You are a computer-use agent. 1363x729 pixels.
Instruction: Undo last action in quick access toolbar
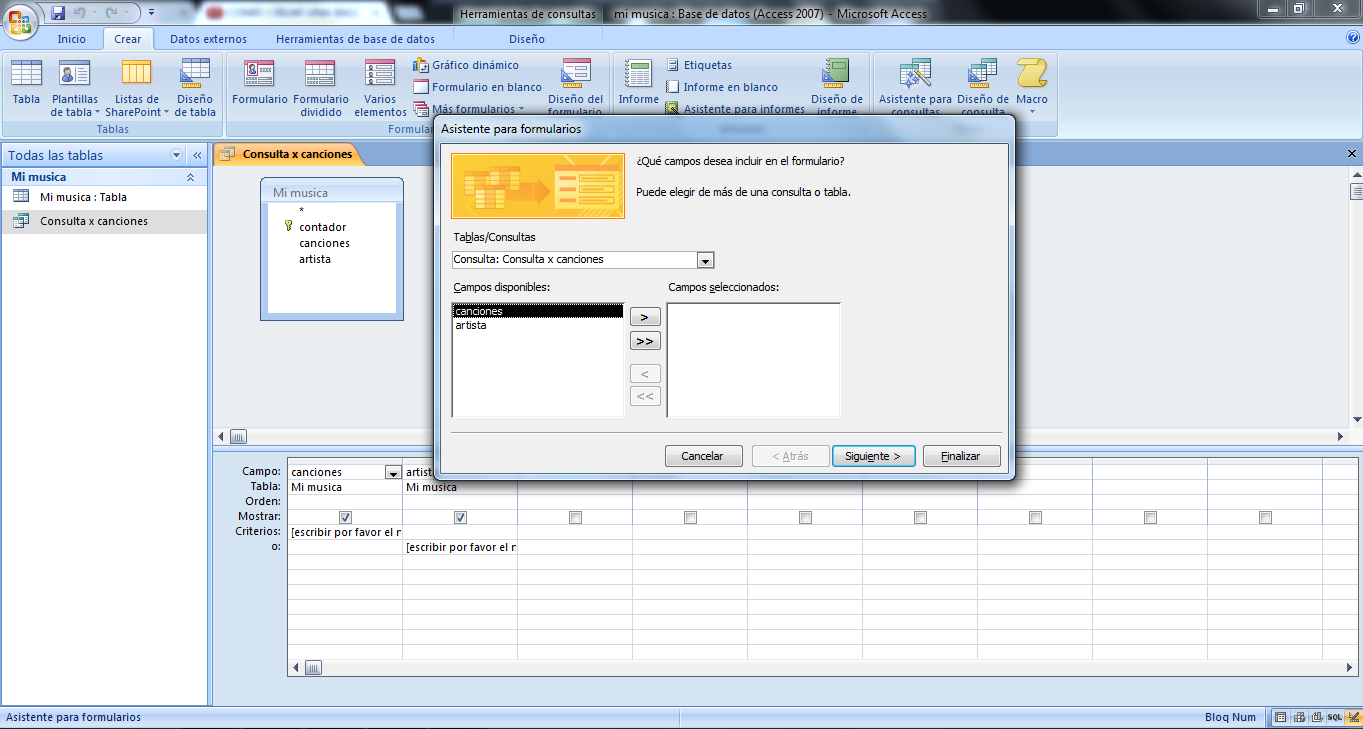pos(80,13)
